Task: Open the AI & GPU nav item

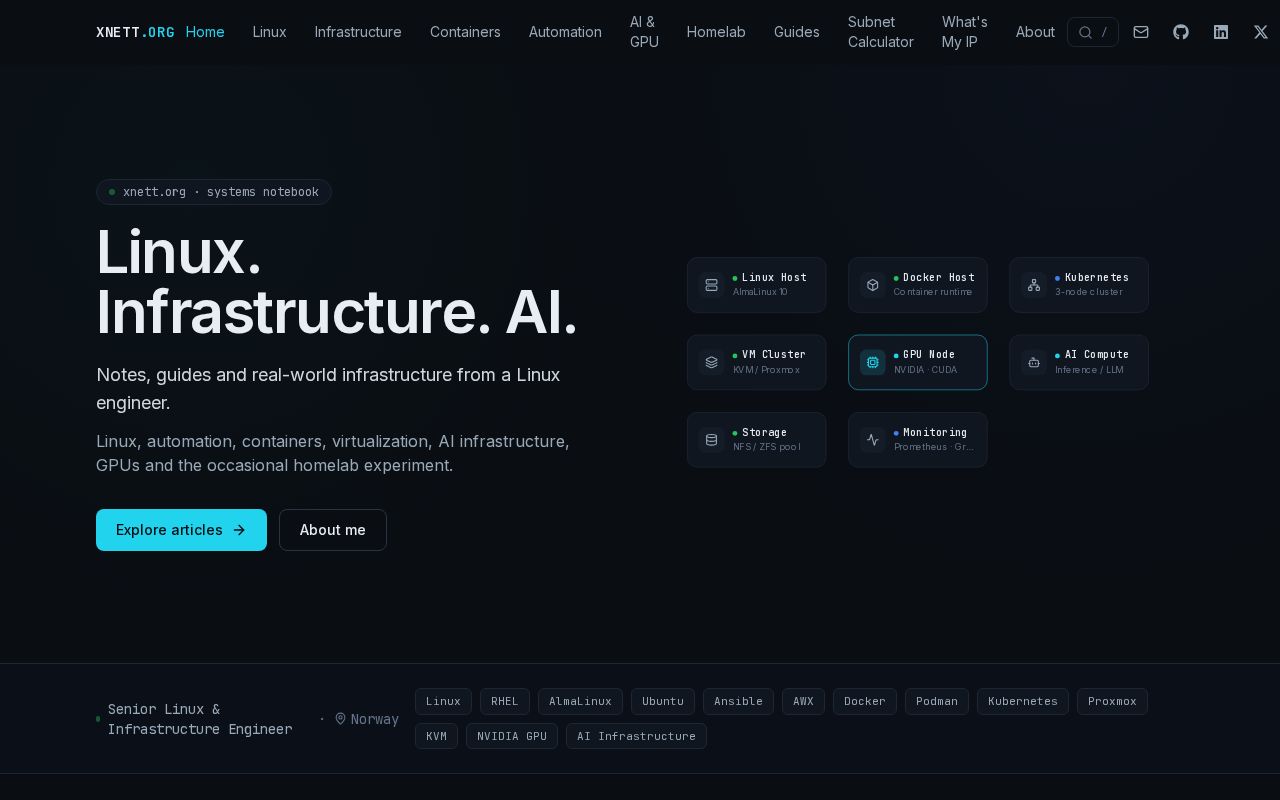Action: (644, 32)
